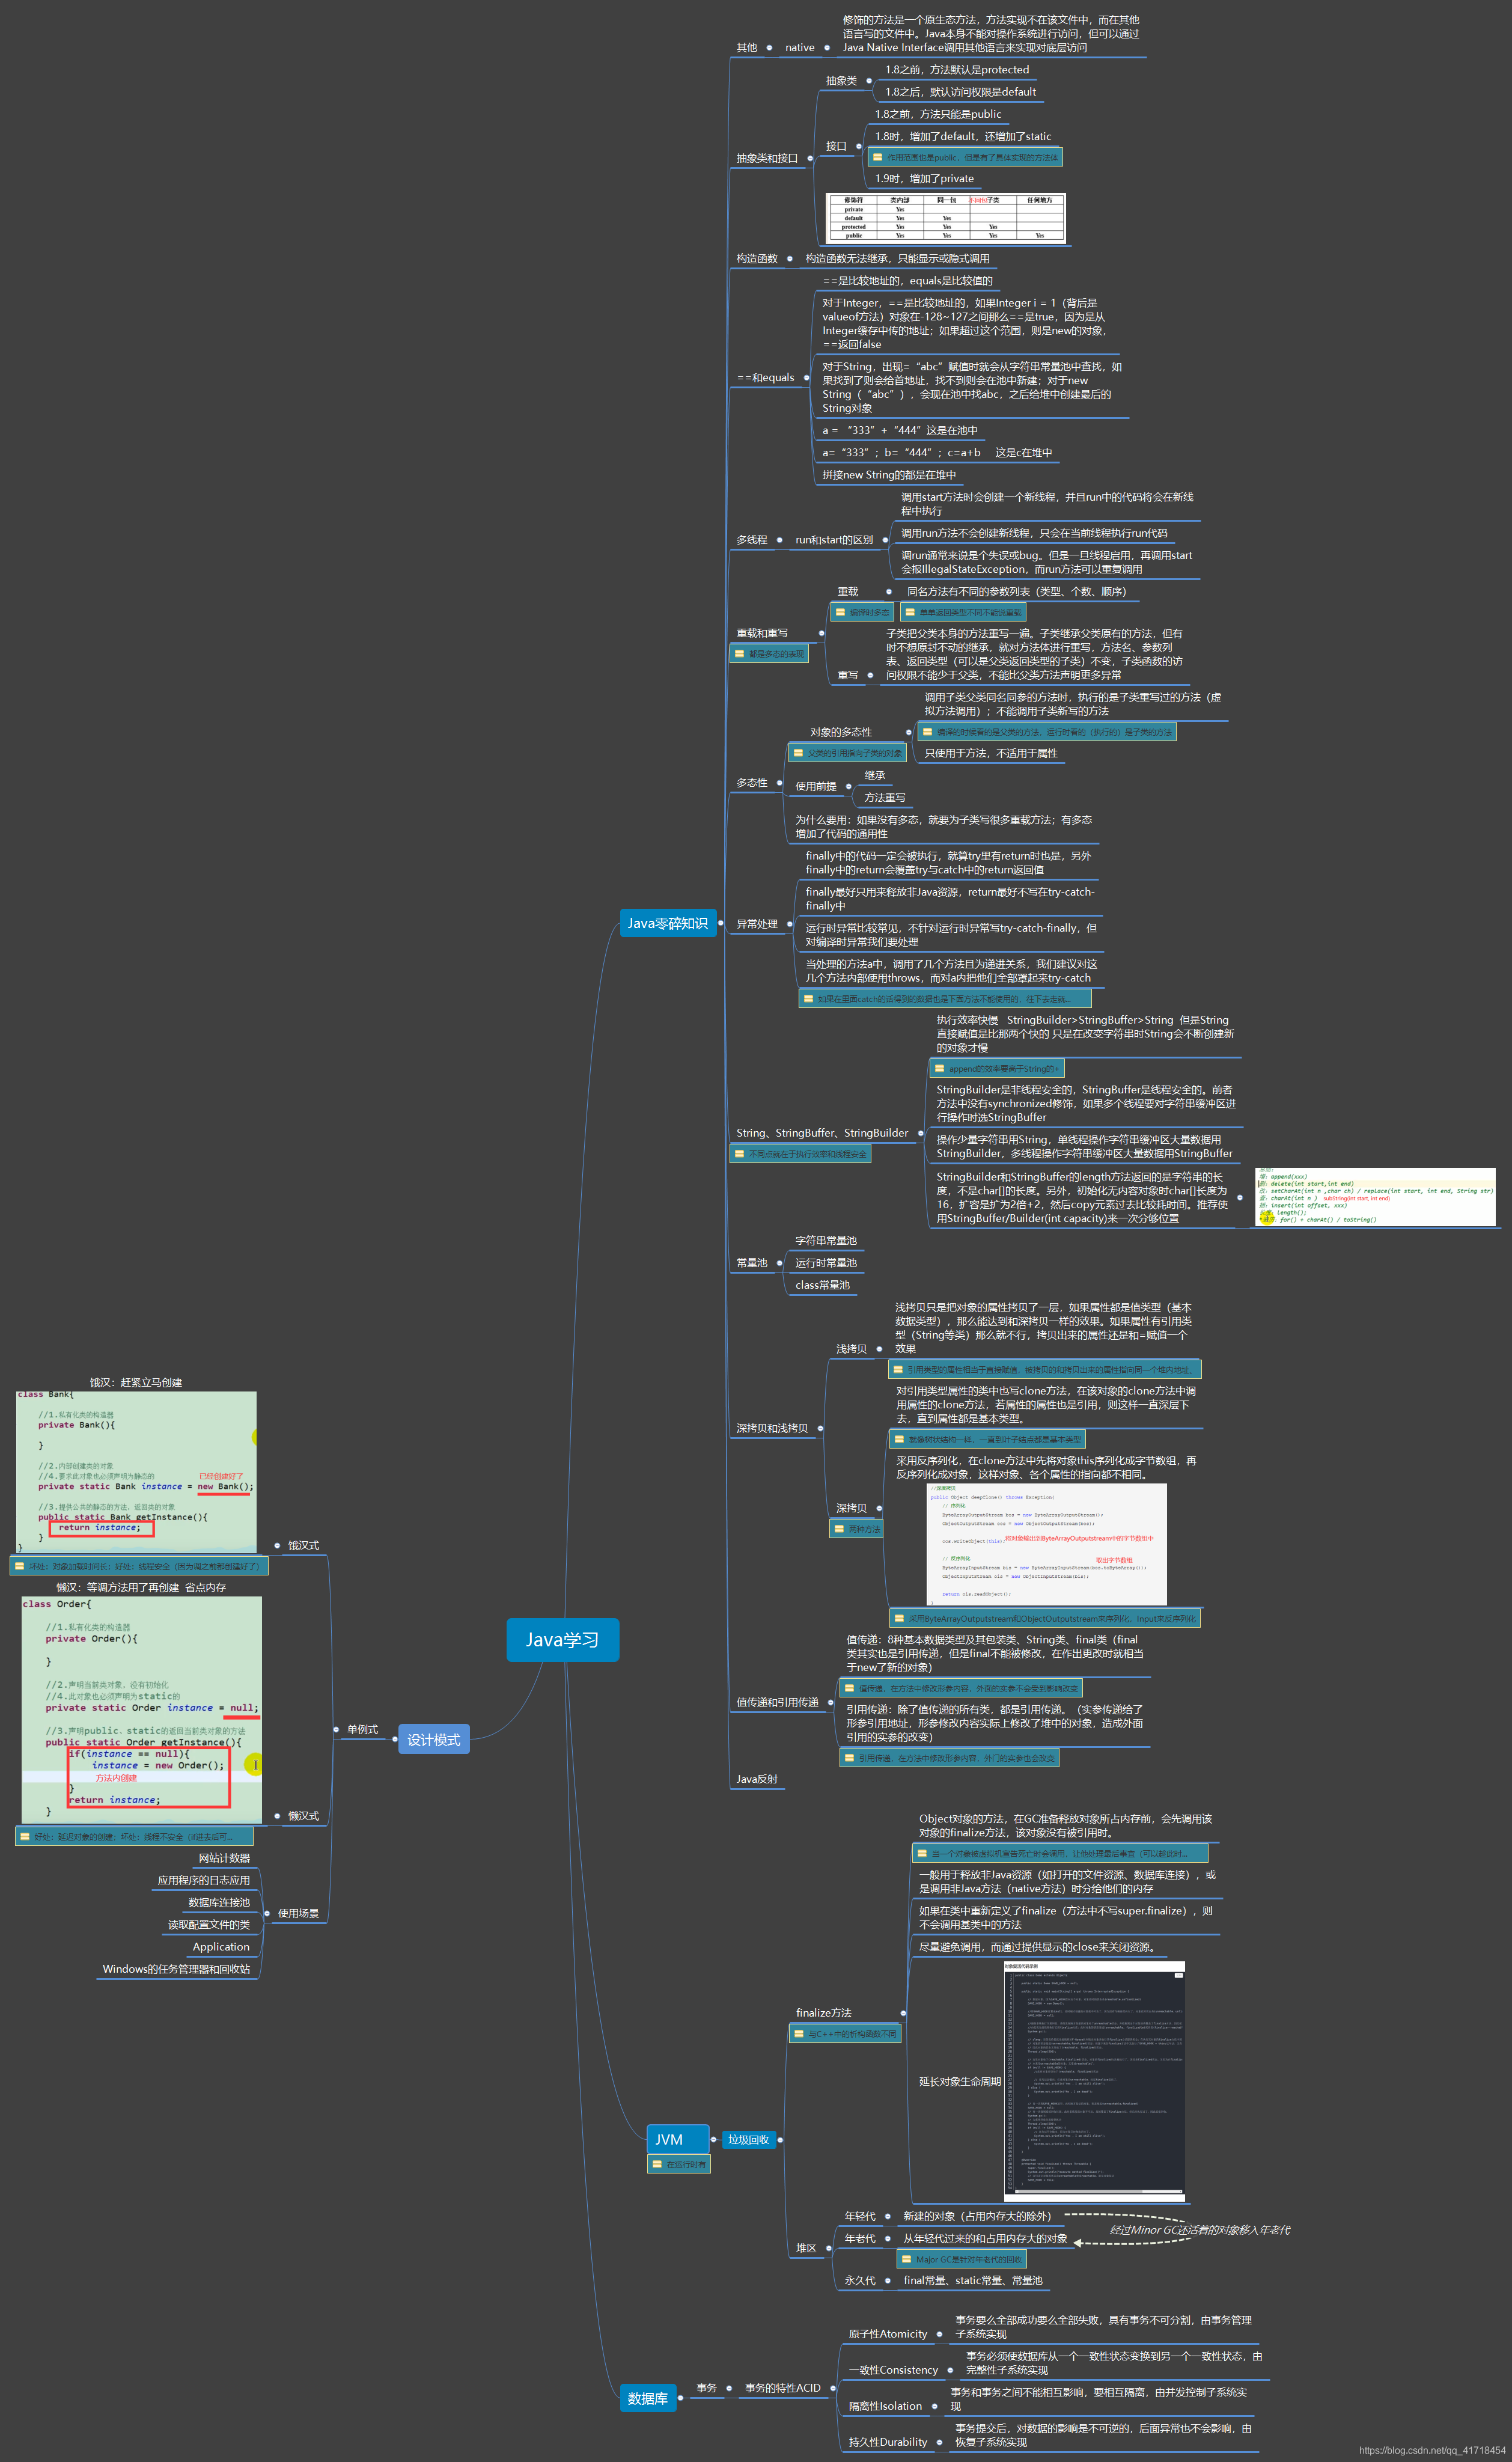Open the StringBuffer methods note image
Image resolution: width=1512 pixels, height=2462 pixels.
pyautogui.click(x=1375, y=1197)
